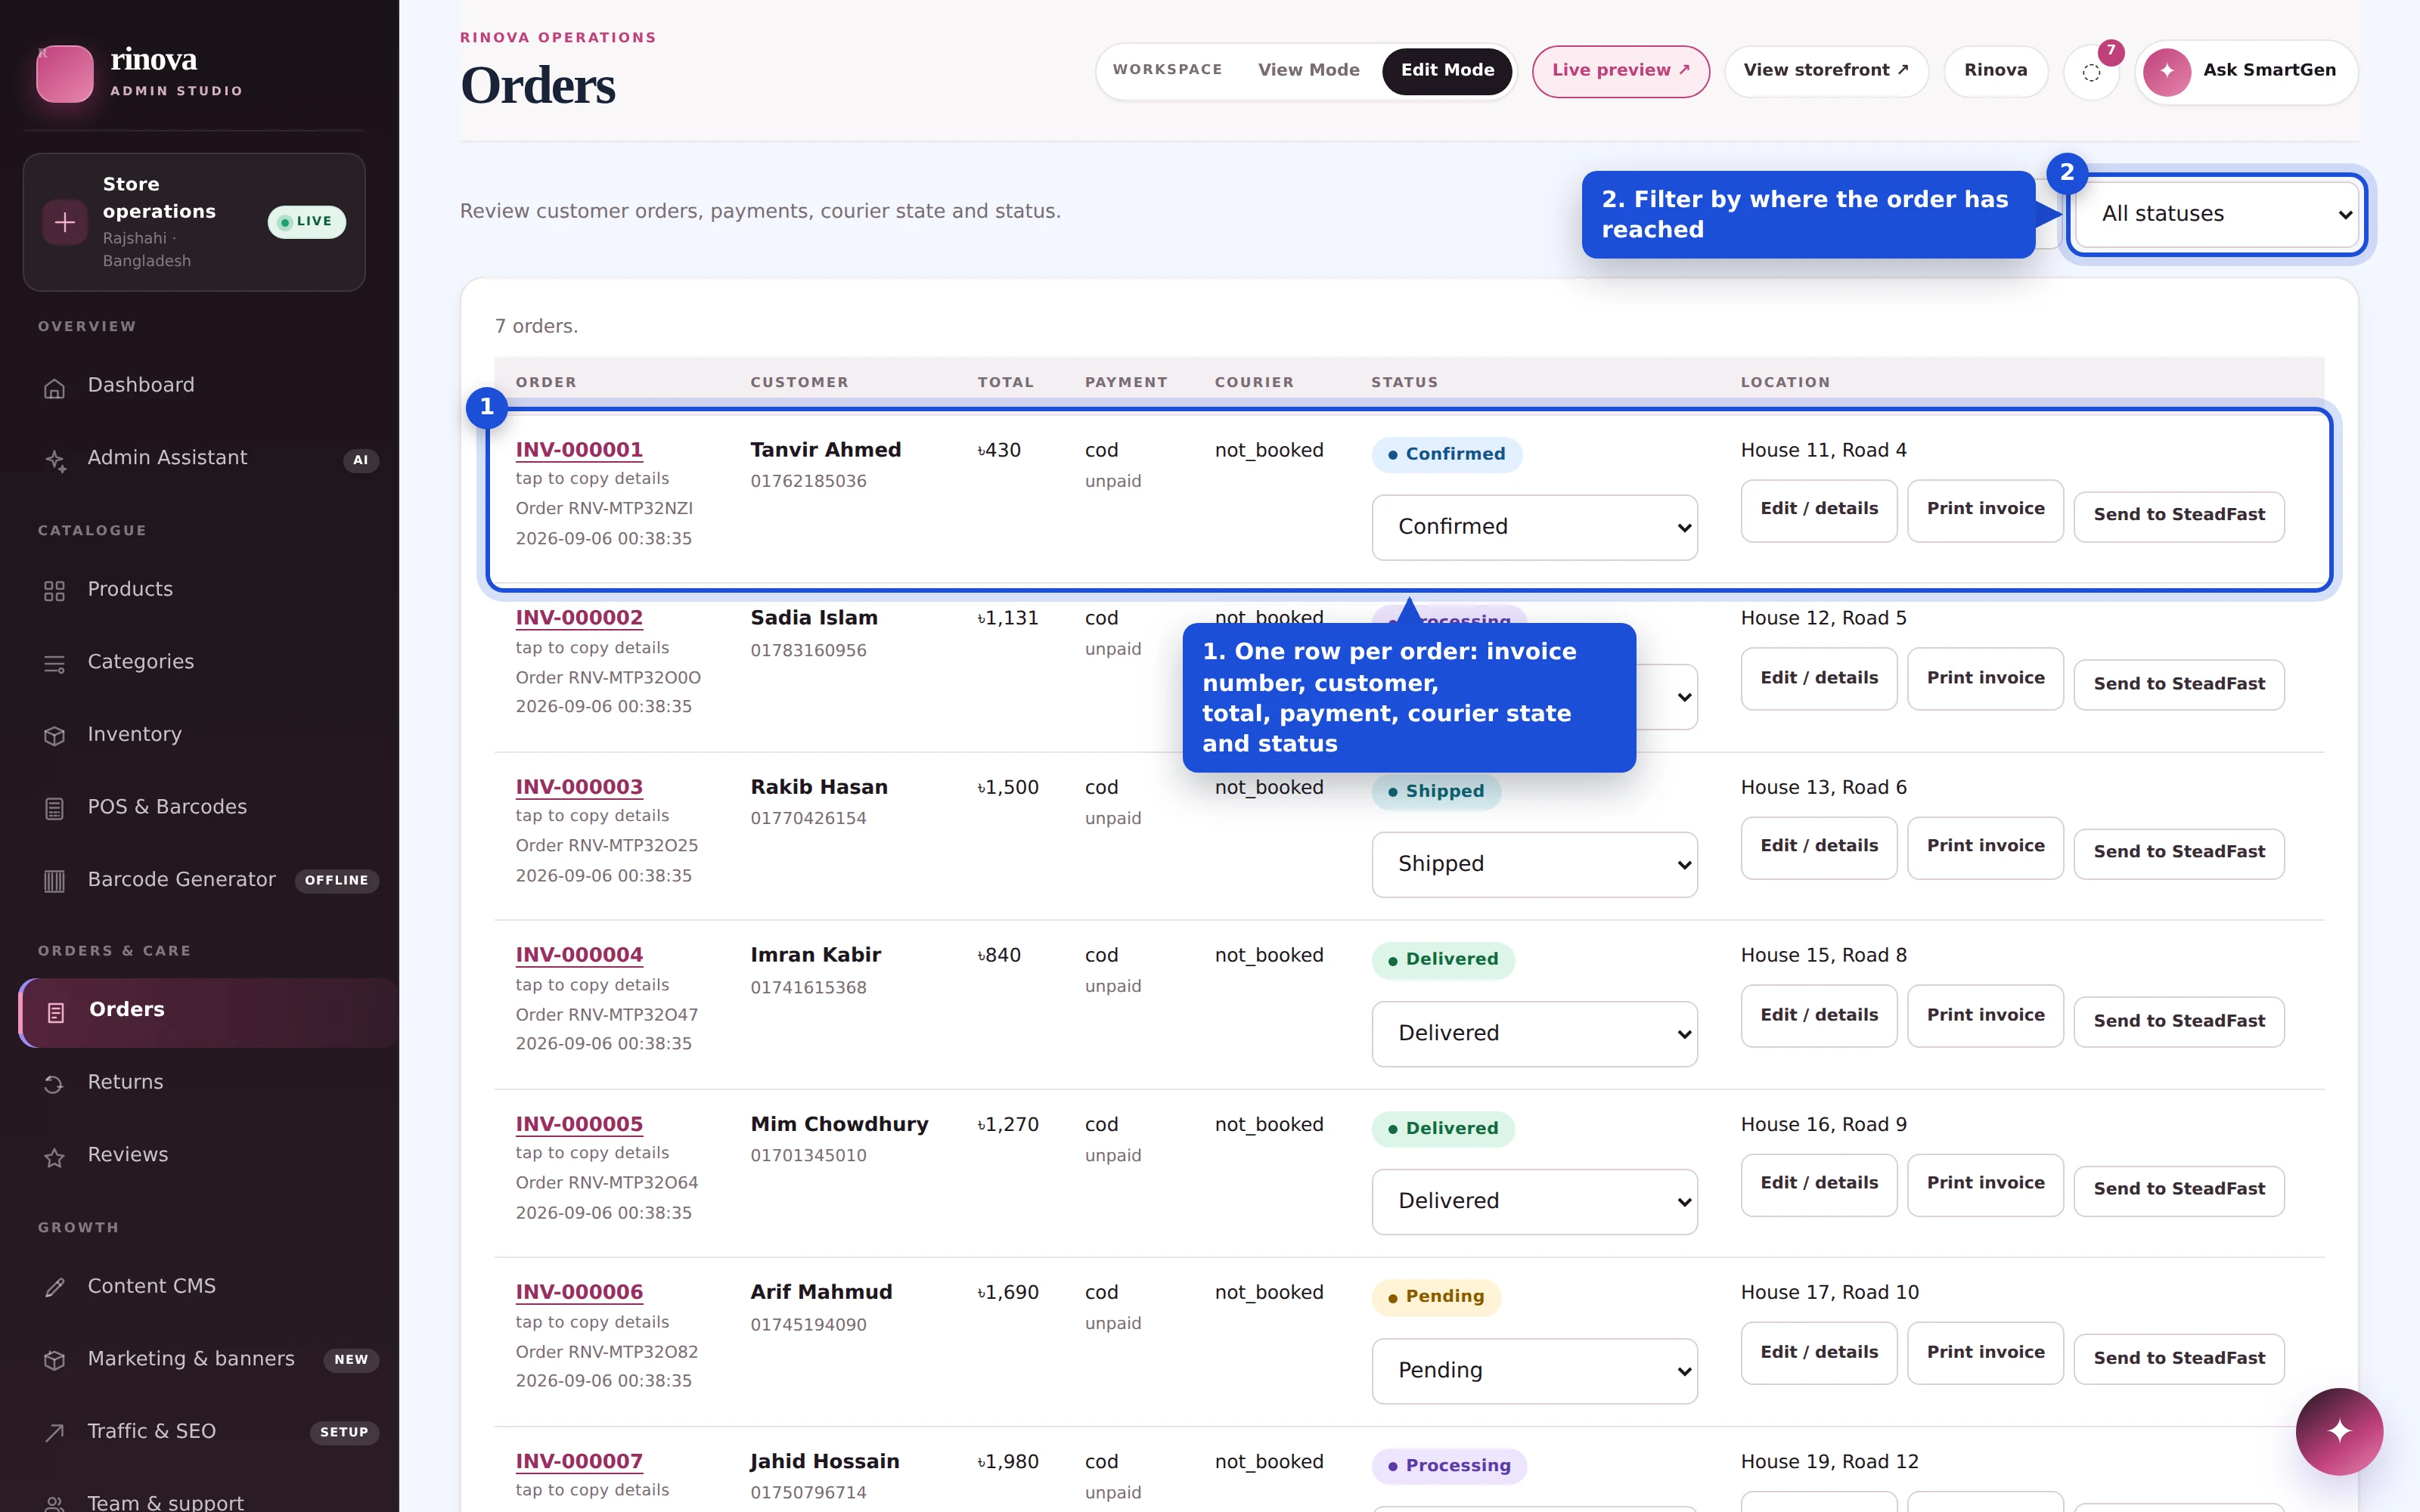Screen dimensions: 2420x1512
Task: Open notifications with 7 badge
Action: tap(2091, 72)
